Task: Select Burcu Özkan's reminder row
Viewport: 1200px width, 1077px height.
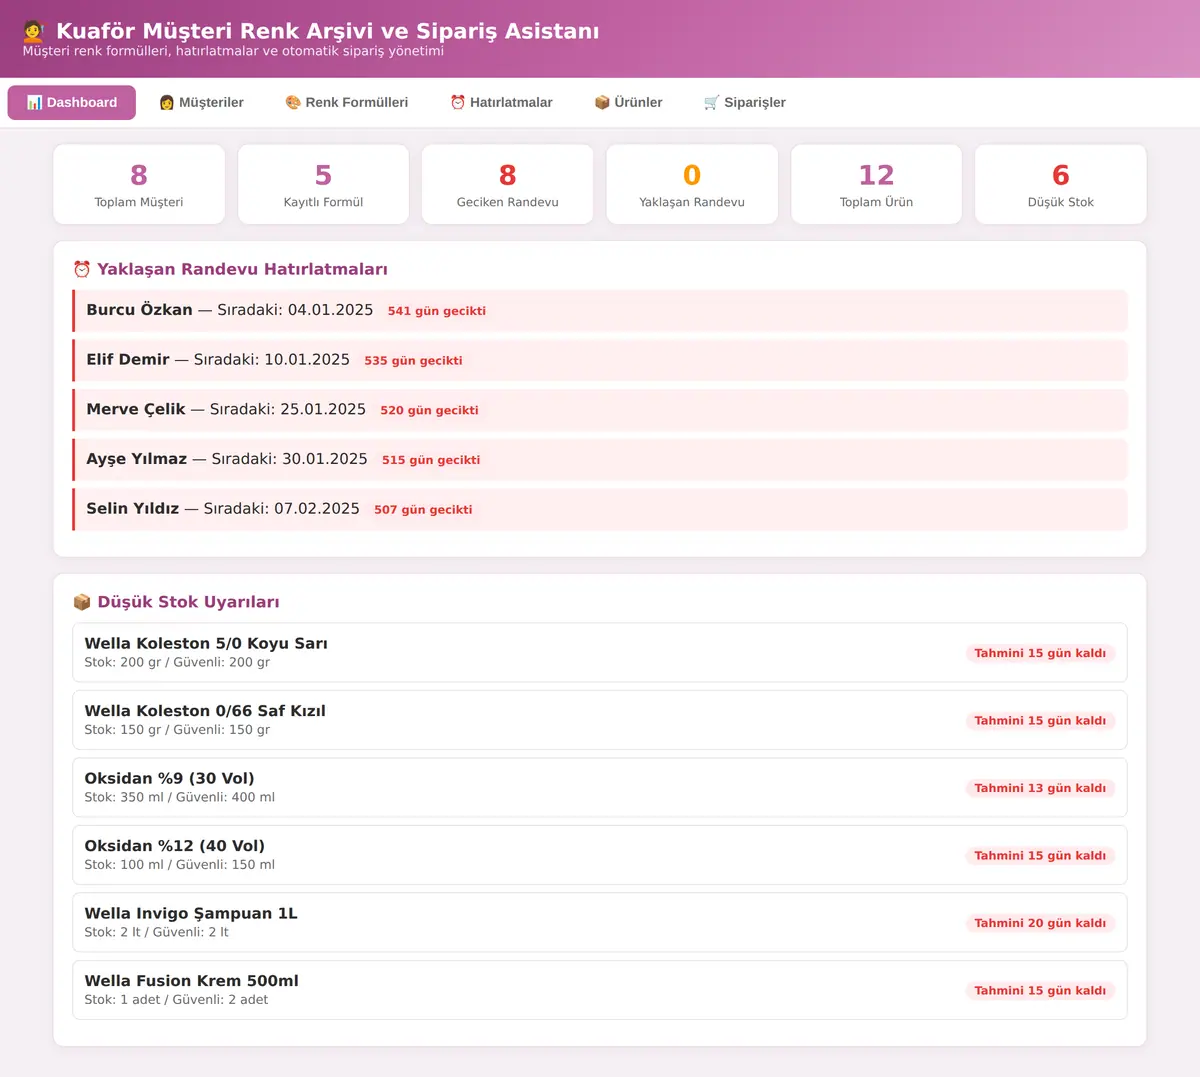Action: 600,311
